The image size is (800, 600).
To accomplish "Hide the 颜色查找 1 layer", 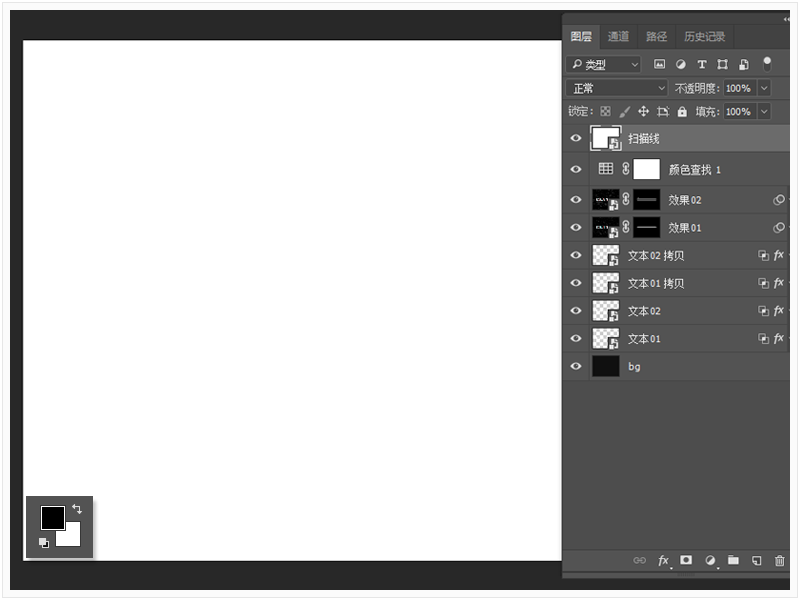I will point(576,169).
